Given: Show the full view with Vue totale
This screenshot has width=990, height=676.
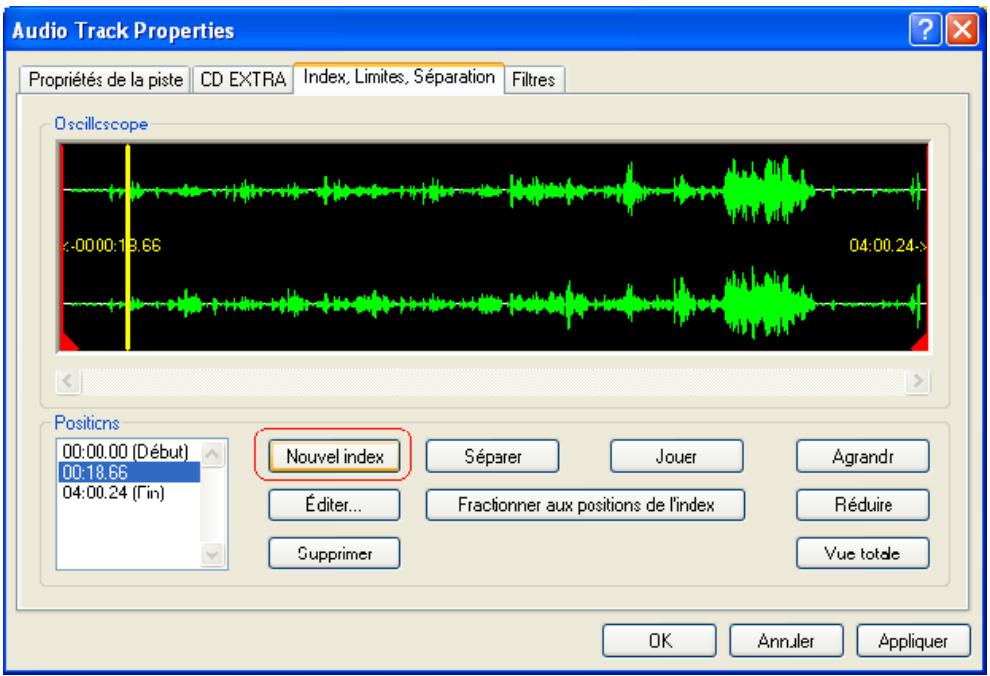Looking at the screenshot, I should coord(862,554).
